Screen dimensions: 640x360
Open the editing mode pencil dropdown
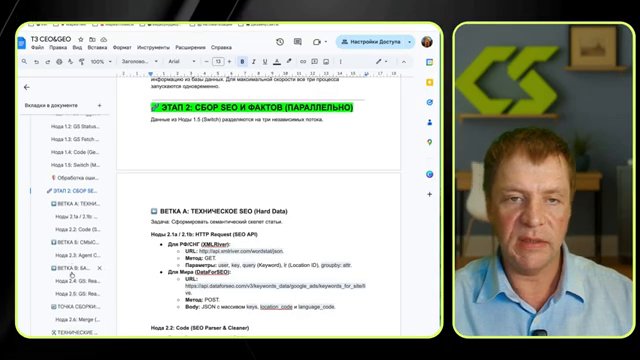[382, 62]
